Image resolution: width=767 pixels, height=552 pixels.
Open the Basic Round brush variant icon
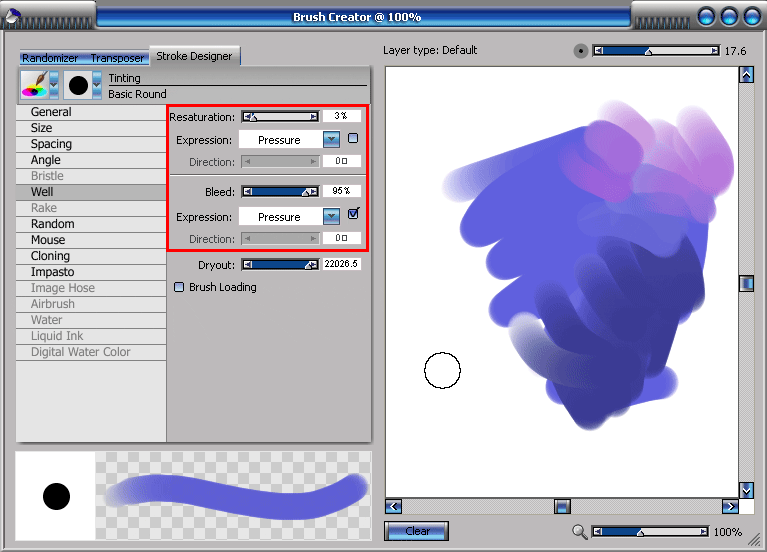point(78,85)
